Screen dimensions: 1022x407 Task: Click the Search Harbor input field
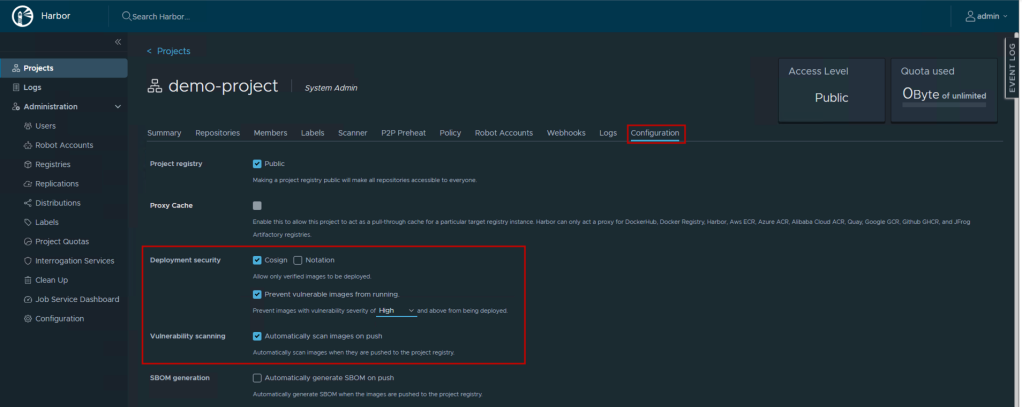tap(200, 17)
